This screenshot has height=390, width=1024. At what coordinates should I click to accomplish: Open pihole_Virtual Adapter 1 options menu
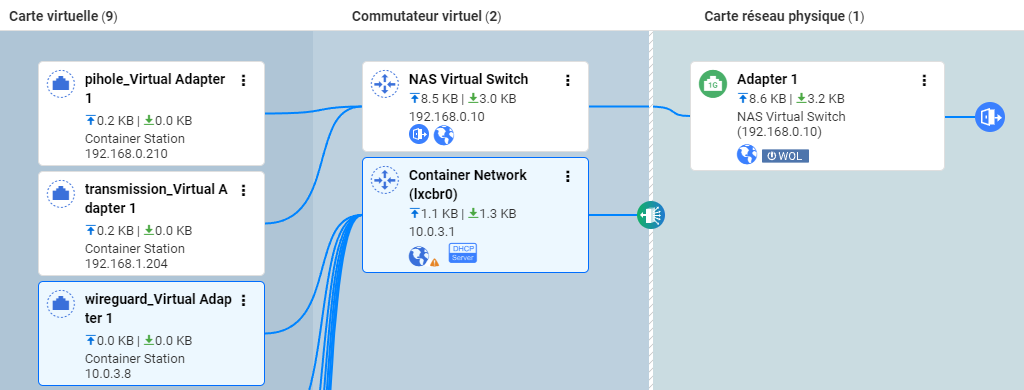click(x=244, y=80)
